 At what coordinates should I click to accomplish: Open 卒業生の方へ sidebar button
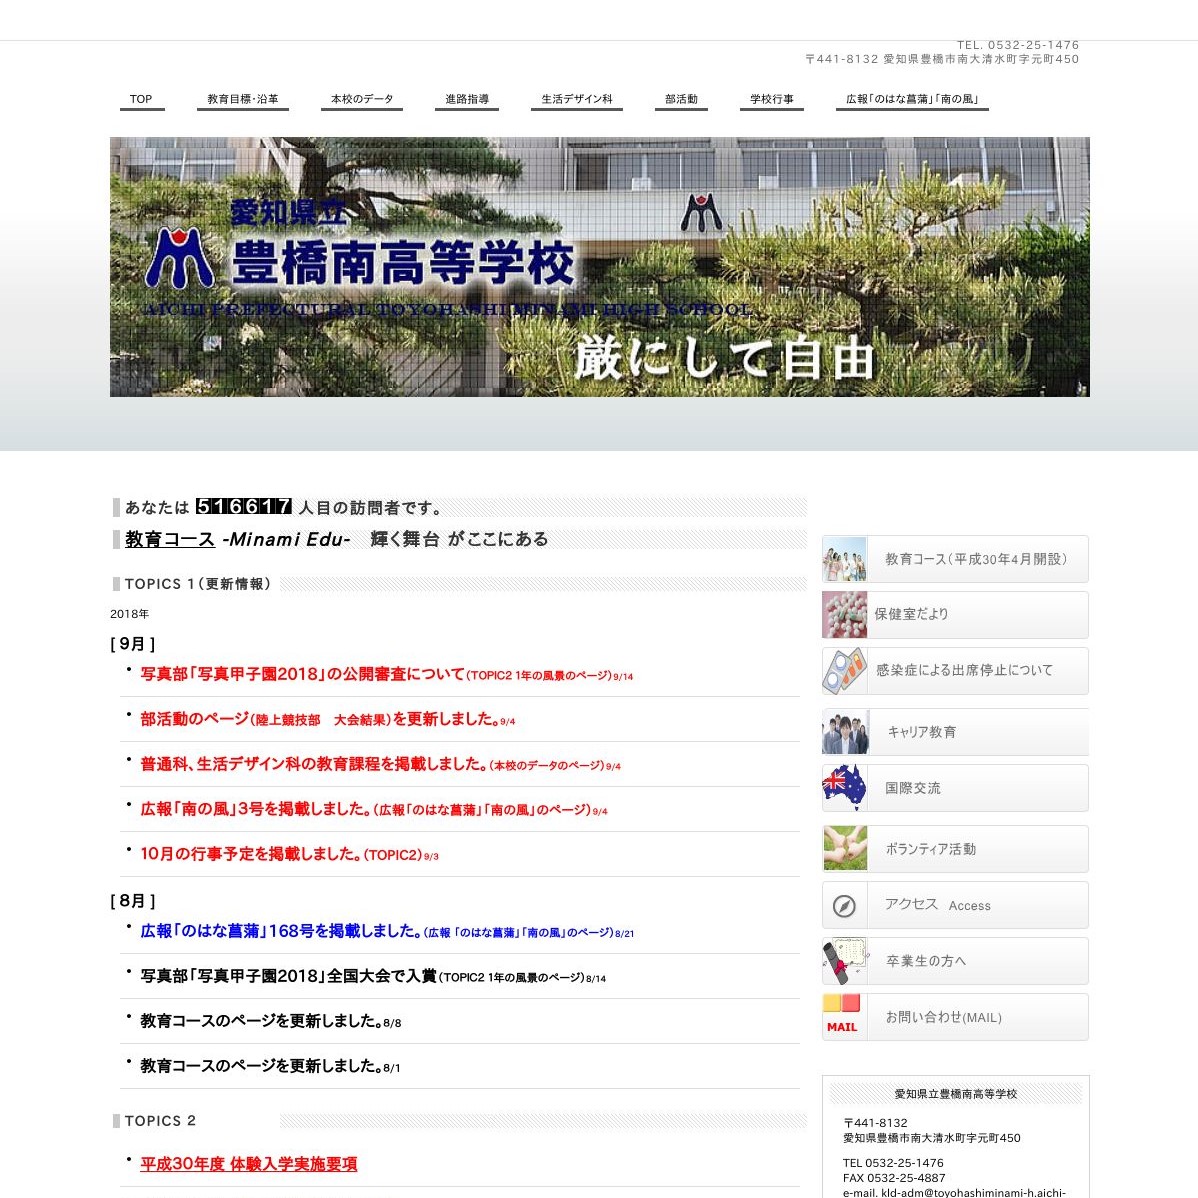(956, 961)
